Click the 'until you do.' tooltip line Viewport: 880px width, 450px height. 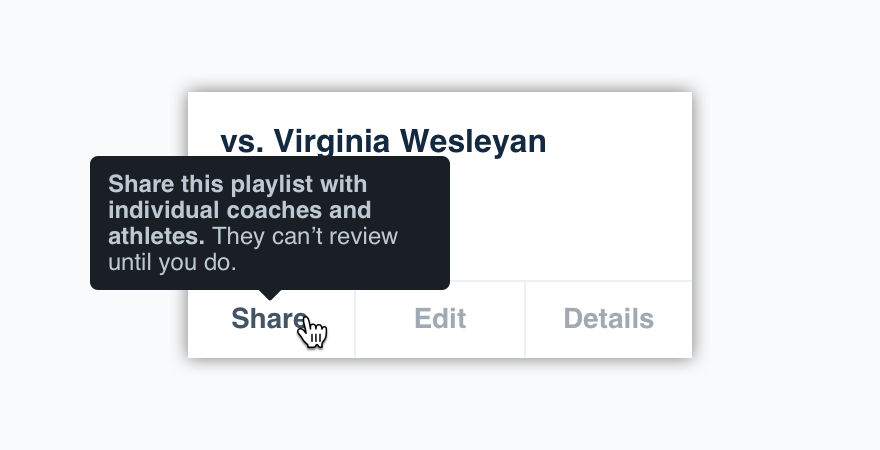[172, 263]
